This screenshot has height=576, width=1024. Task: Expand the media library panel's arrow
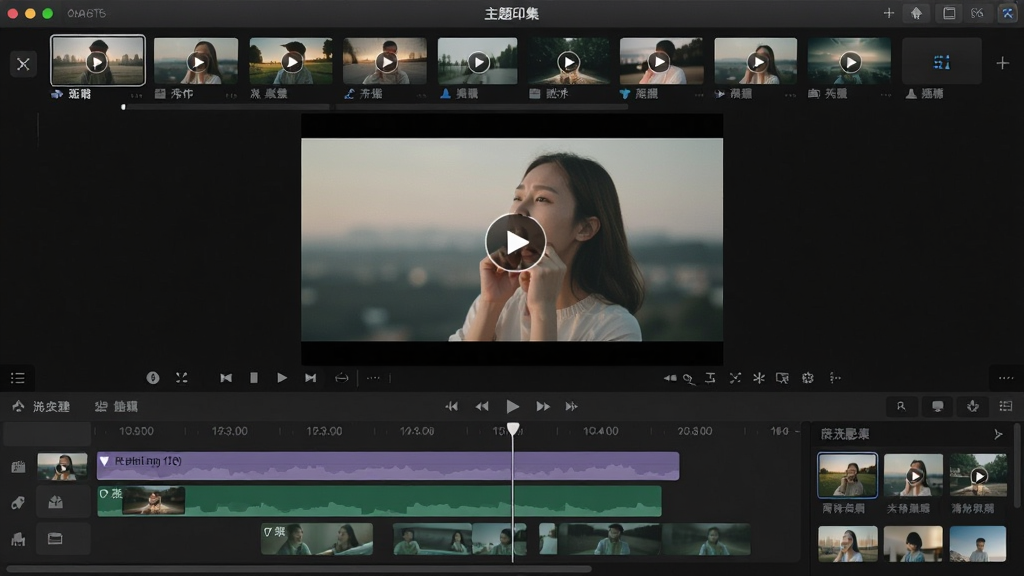[x=998, y=434]
